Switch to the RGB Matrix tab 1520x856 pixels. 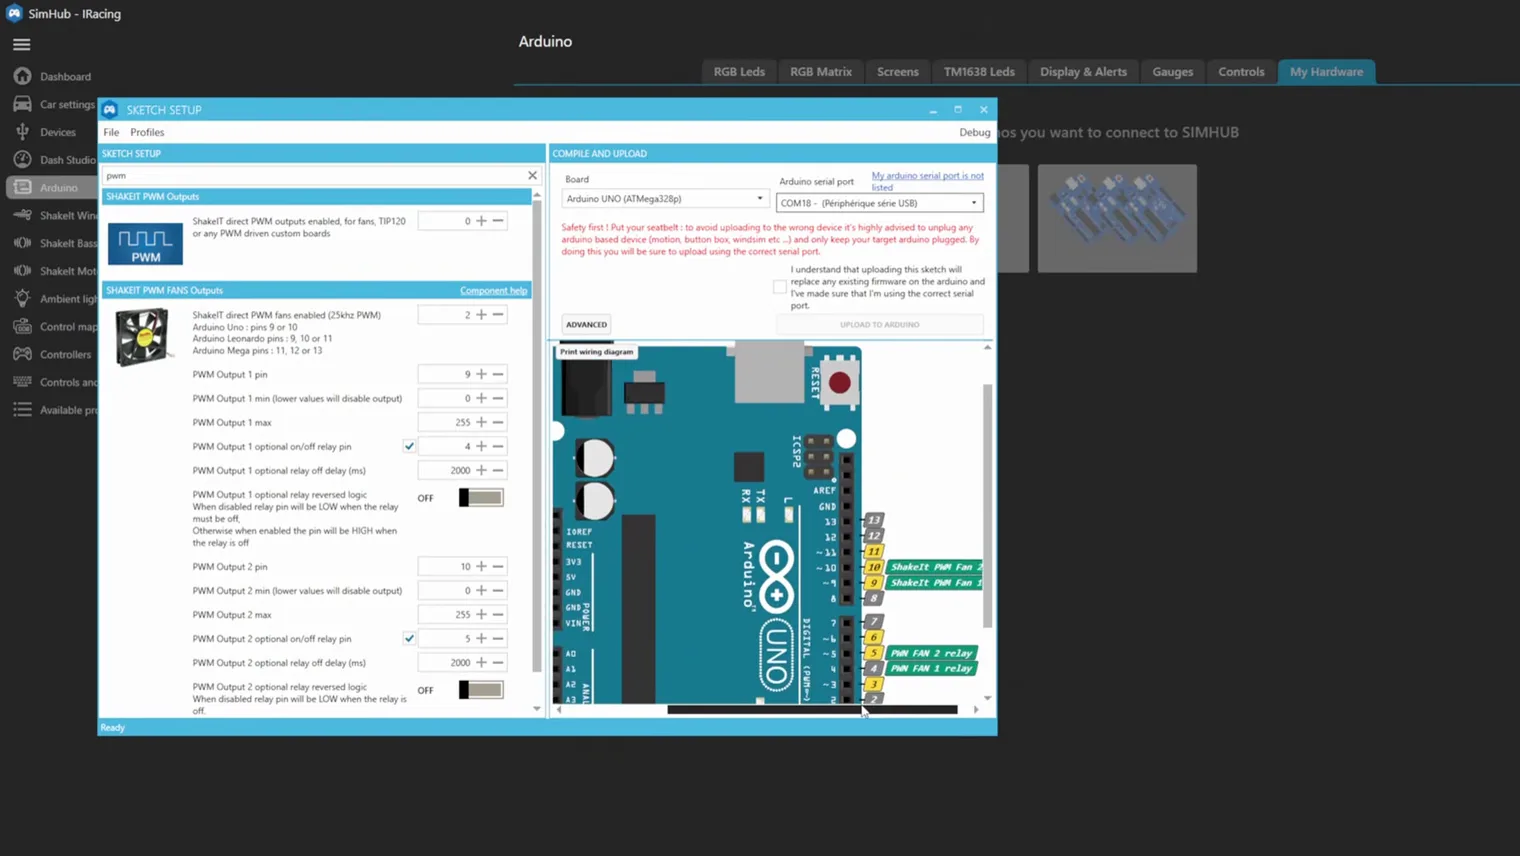click(821, 72)
